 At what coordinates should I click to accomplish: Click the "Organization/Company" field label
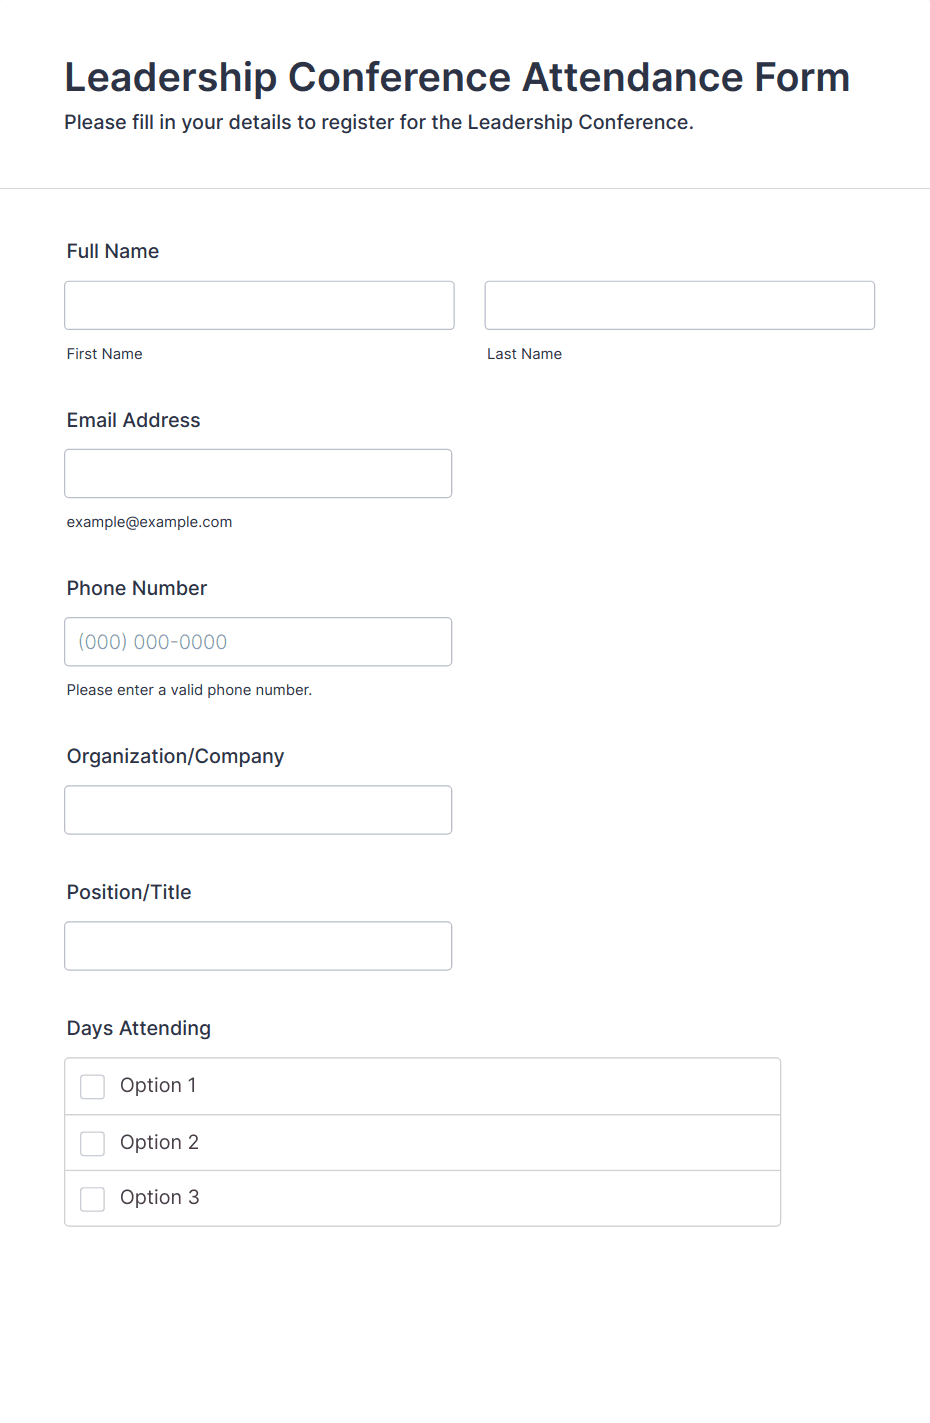175,756
